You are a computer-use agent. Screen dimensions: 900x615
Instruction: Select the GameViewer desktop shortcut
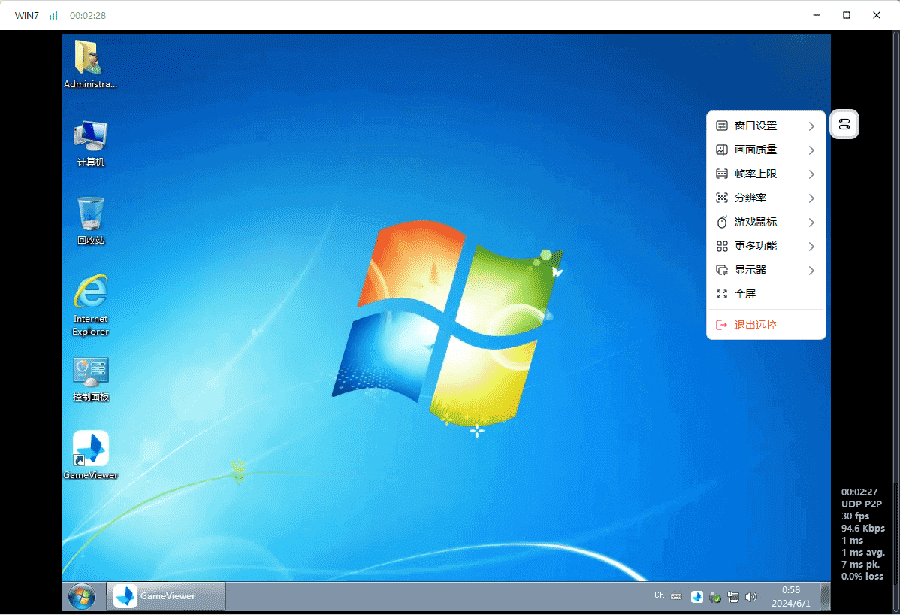[91, 455]
